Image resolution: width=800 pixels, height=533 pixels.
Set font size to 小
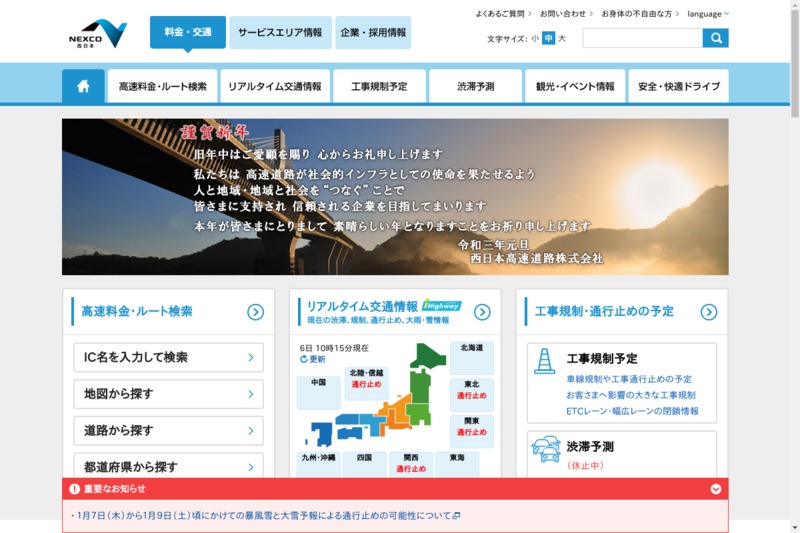click(535, 39)
